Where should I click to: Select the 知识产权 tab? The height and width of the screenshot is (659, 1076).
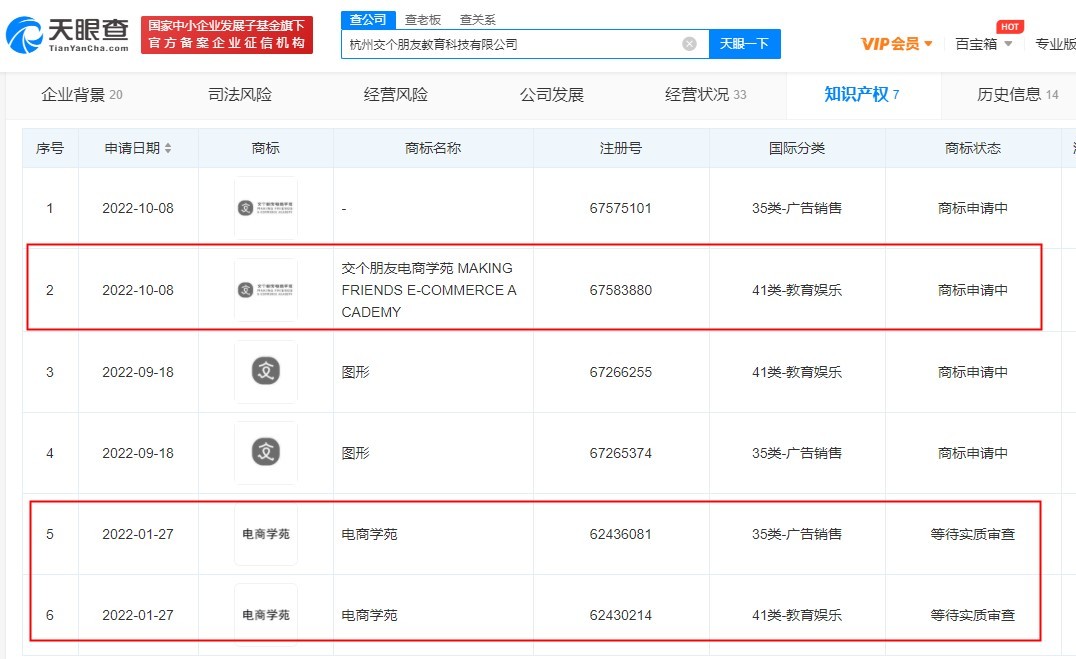862,95
